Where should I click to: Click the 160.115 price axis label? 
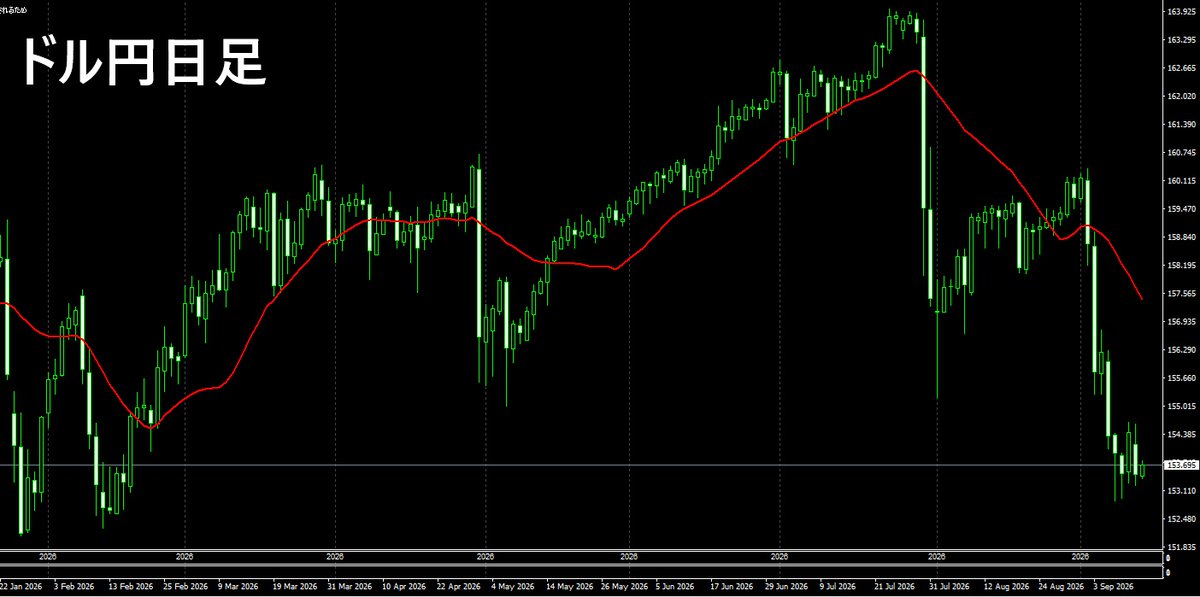point(1181,181)
